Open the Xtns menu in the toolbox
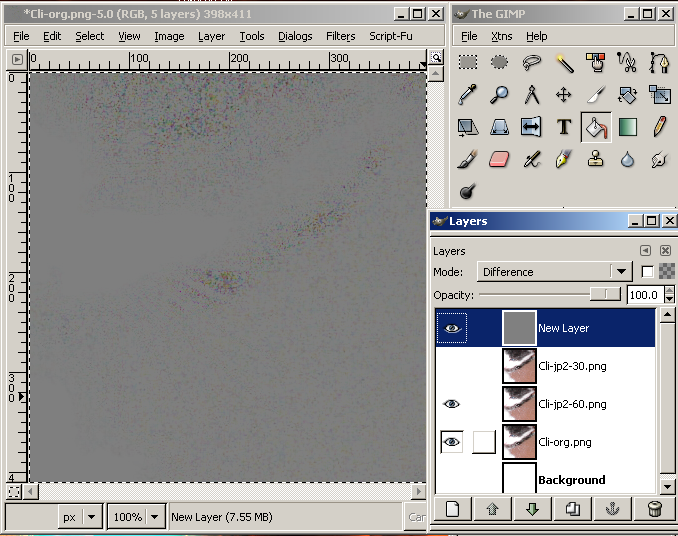Image resolution: width=678 pixels, height=536 pixels. tap(503, 36)
